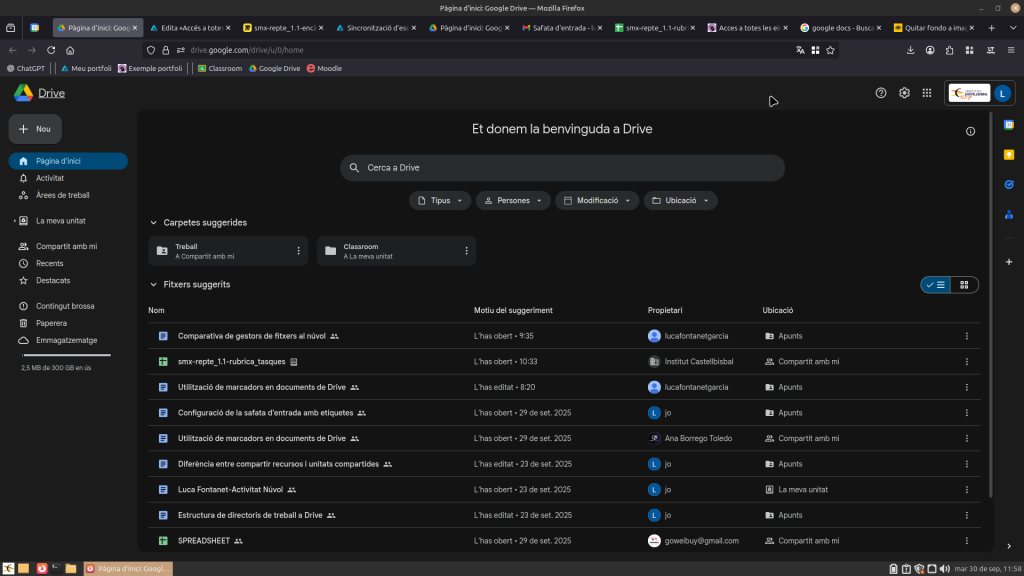
Task: Open the Paperera trash section
Action: pos(51,323)
